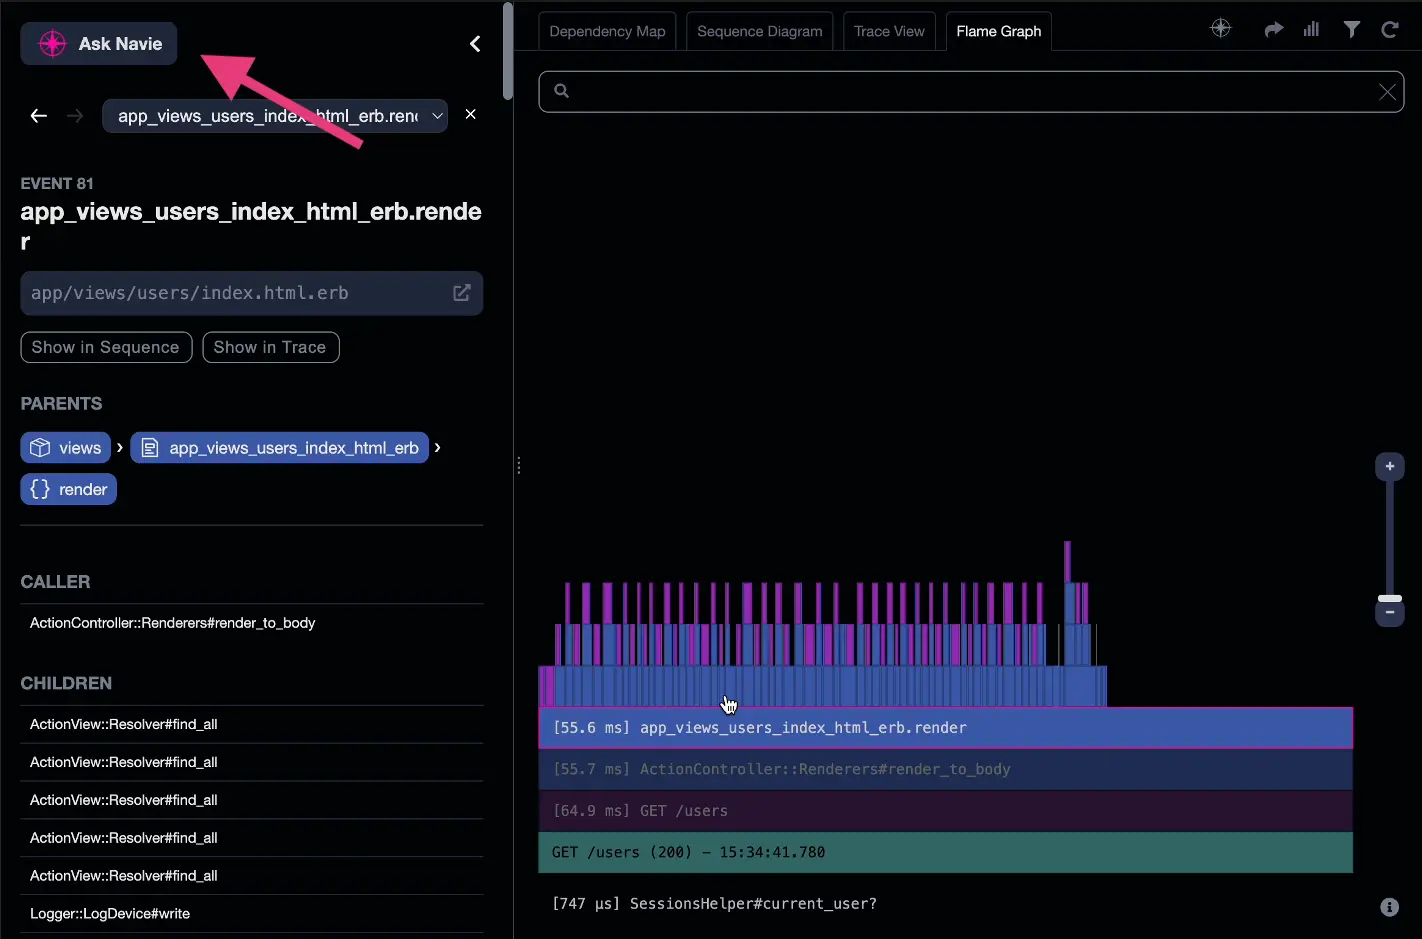Go back with the left arrow

click(39, 116)
